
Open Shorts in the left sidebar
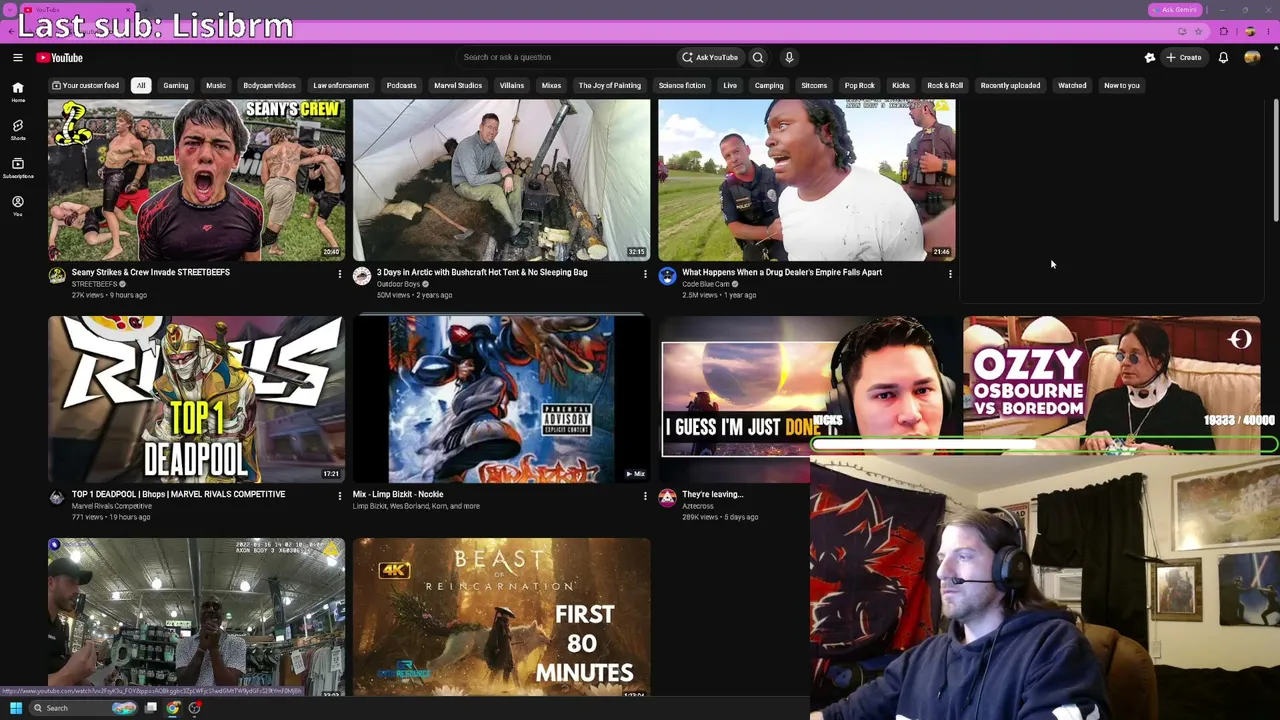click(17, 130)
